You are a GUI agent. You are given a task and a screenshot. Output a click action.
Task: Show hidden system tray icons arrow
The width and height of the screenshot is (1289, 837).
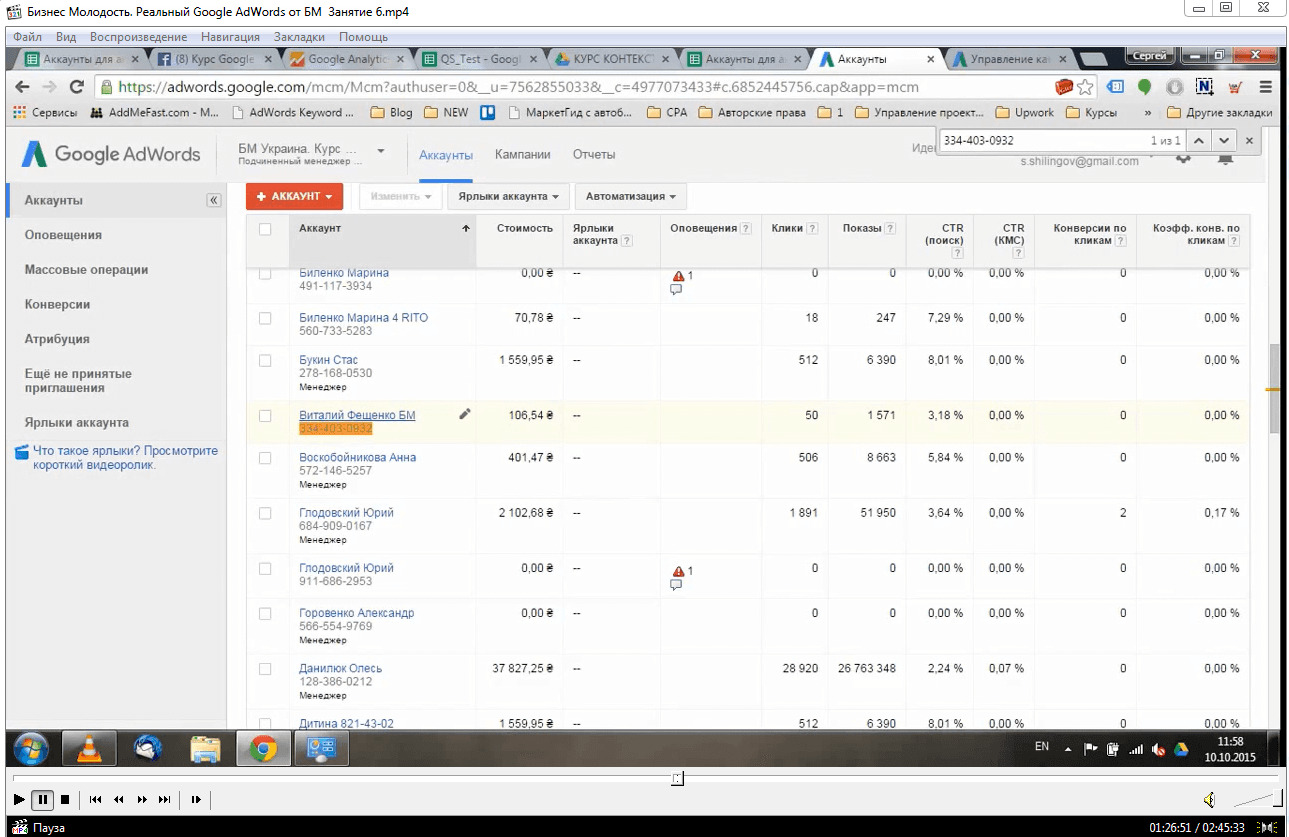coord(1068,749)
